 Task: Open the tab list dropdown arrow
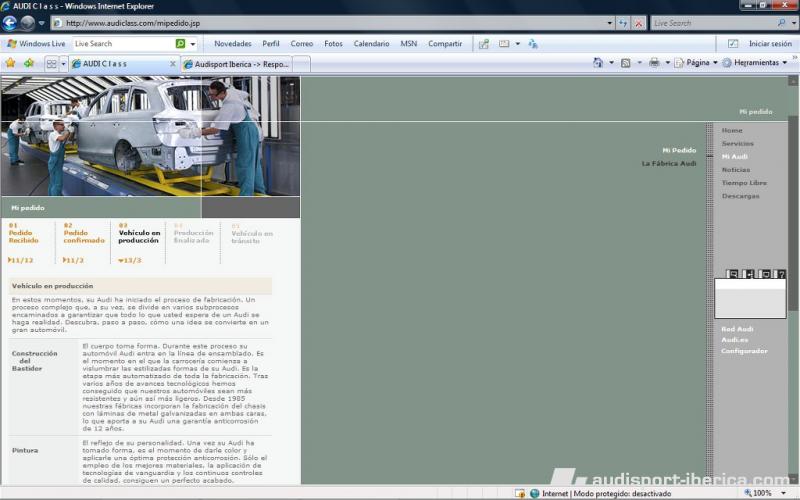(x=63, y=64)
